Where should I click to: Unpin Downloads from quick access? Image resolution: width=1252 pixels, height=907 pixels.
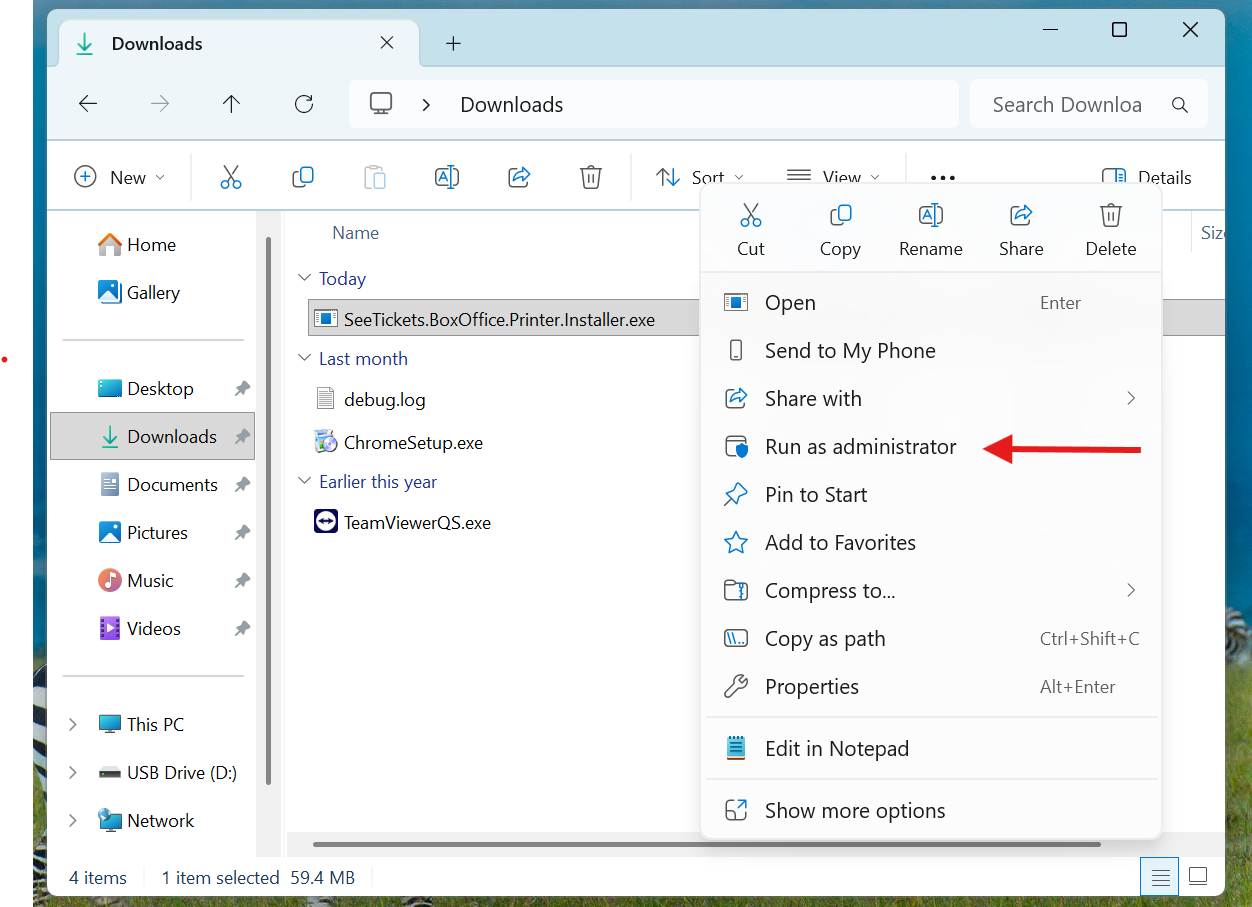242,437
